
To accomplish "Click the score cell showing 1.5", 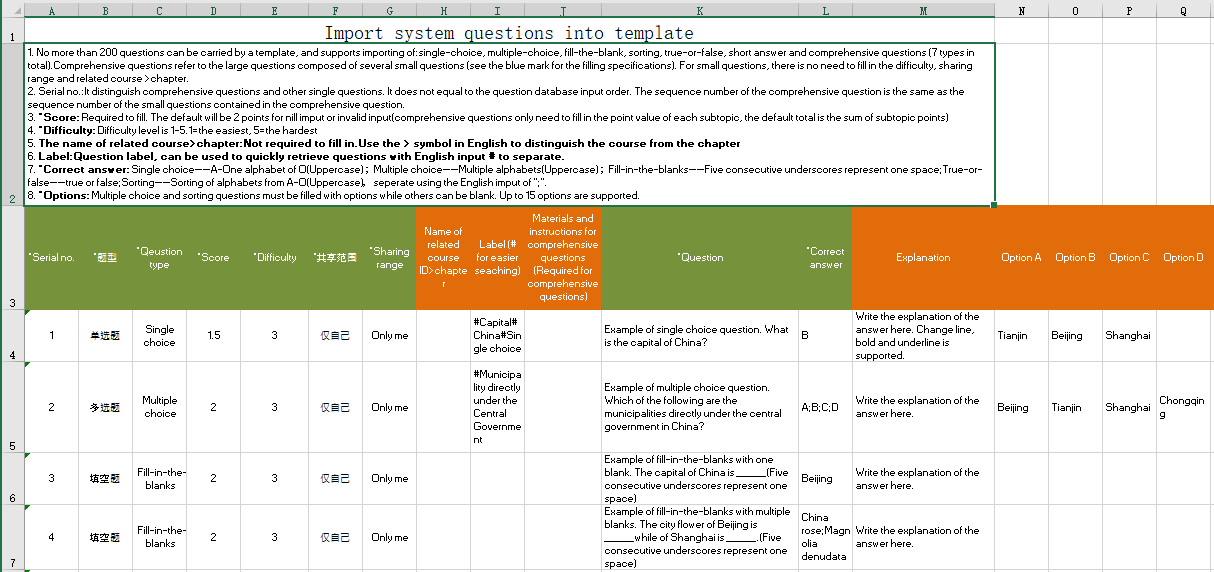I will click(x=213, y=336).
